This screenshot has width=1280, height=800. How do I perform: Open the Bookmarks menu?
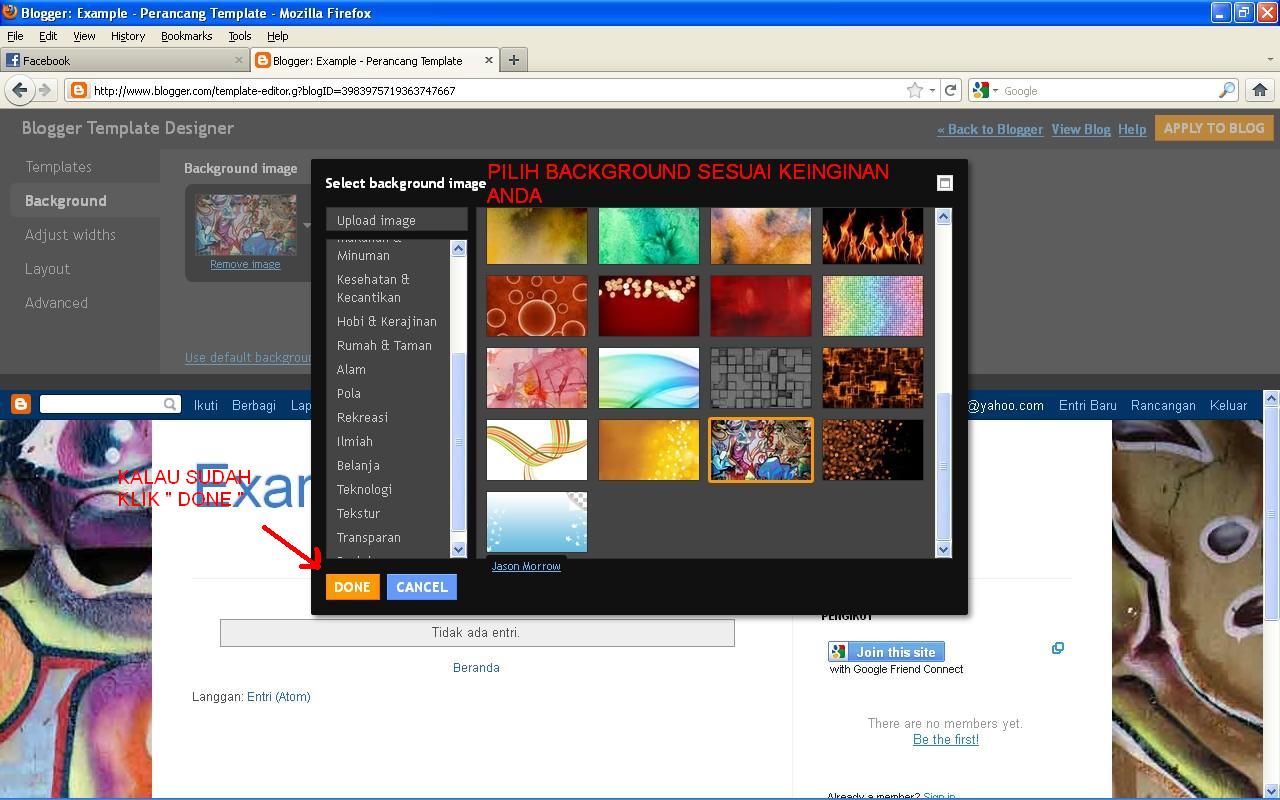[186, 36]
